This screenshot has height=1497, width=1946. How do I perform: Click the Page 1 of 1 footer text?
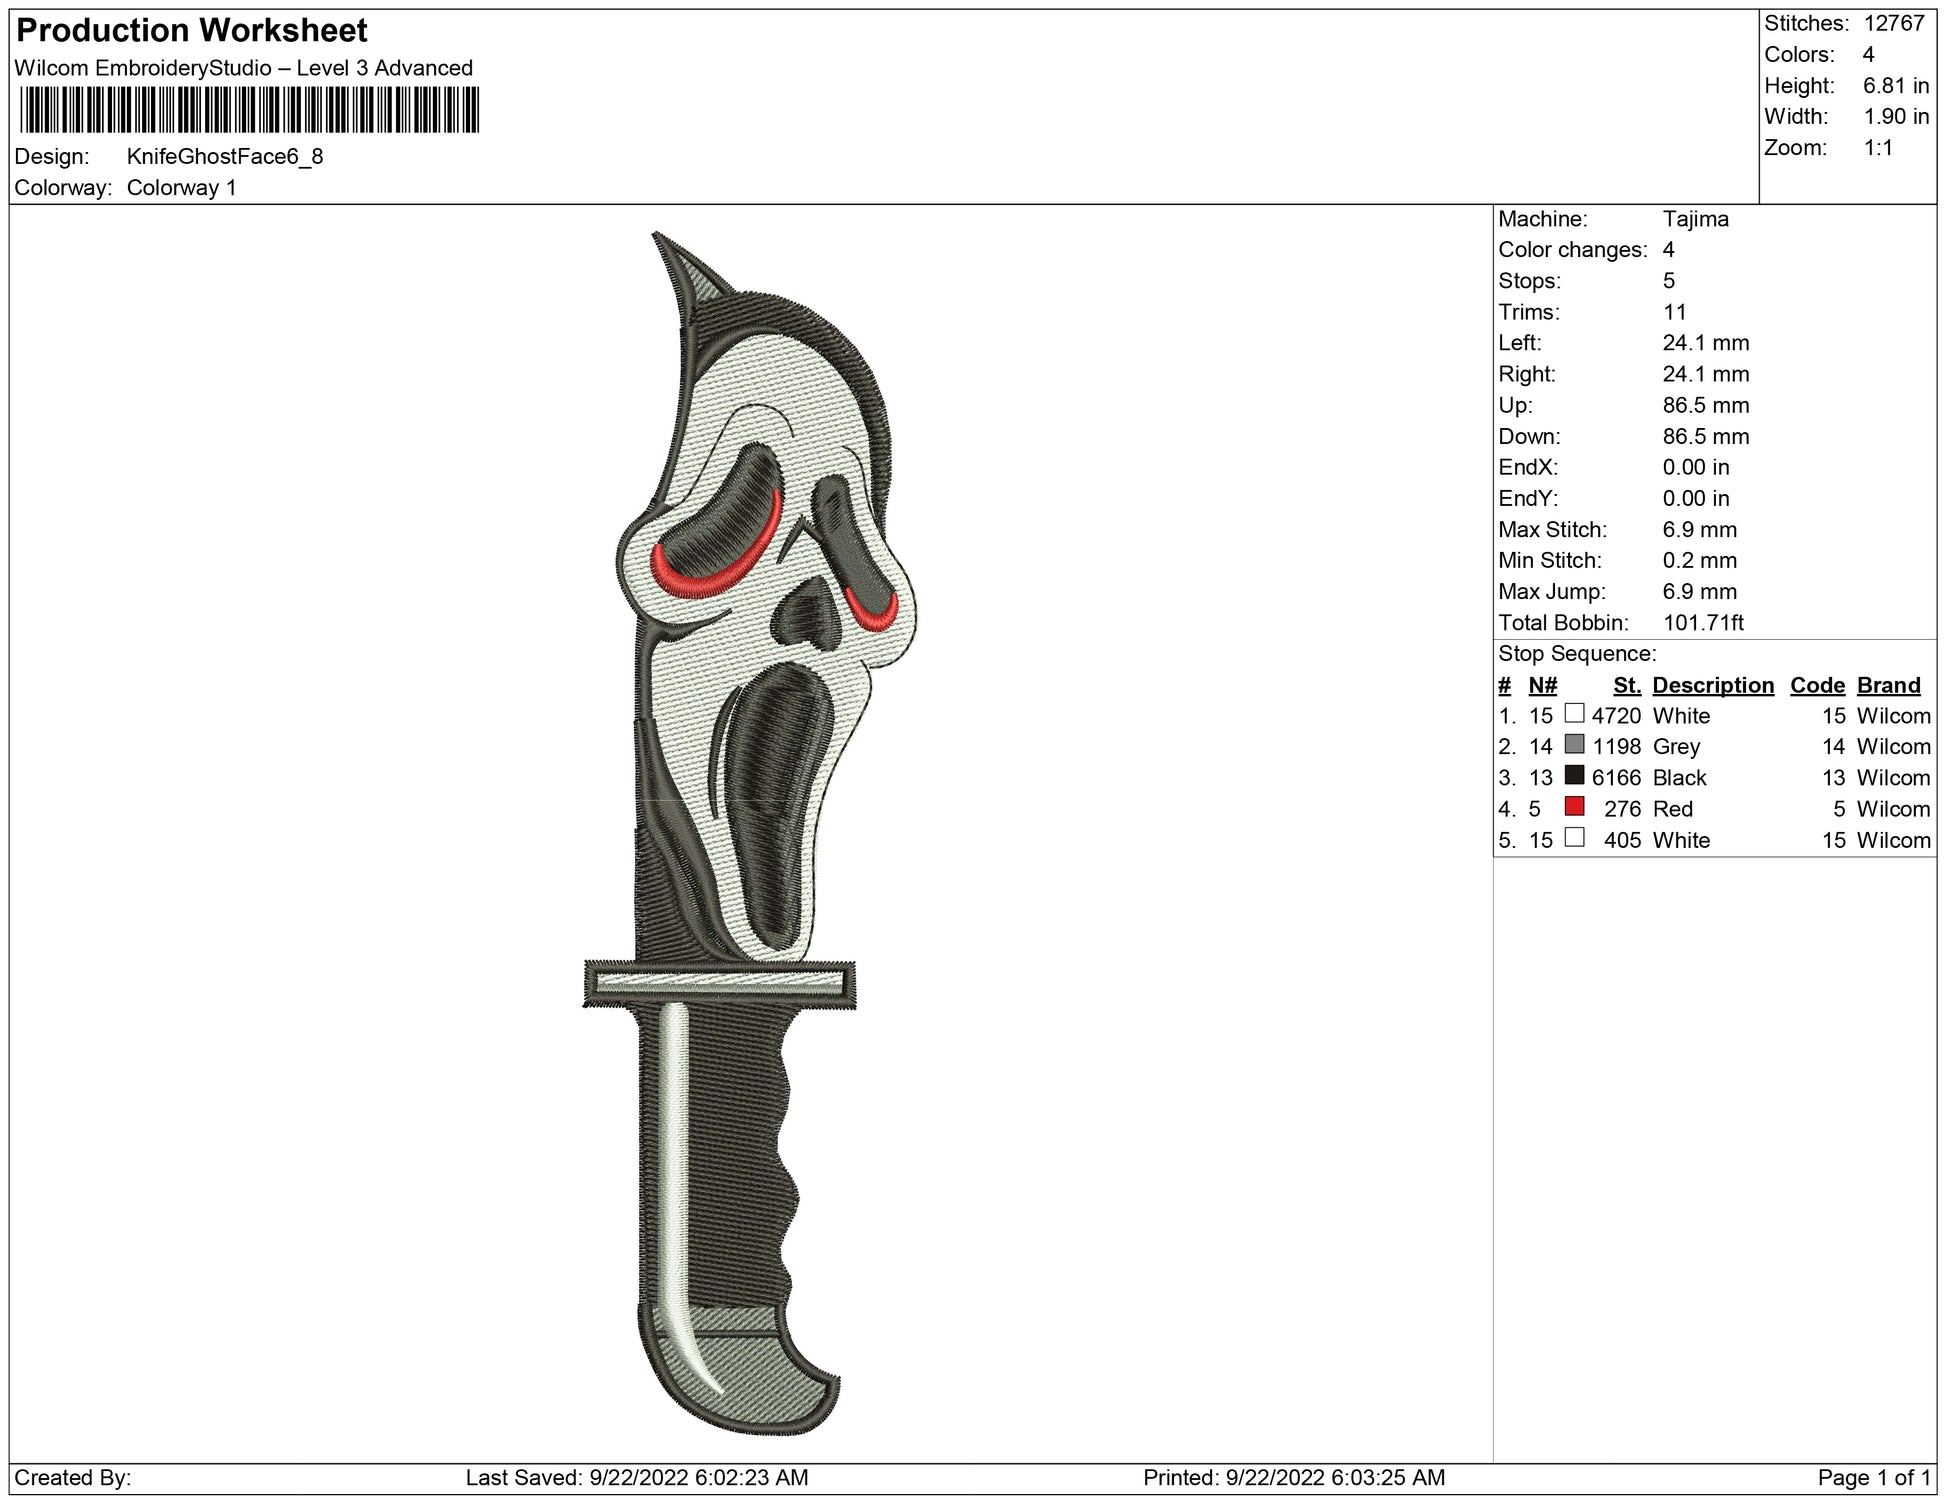1874,1477
